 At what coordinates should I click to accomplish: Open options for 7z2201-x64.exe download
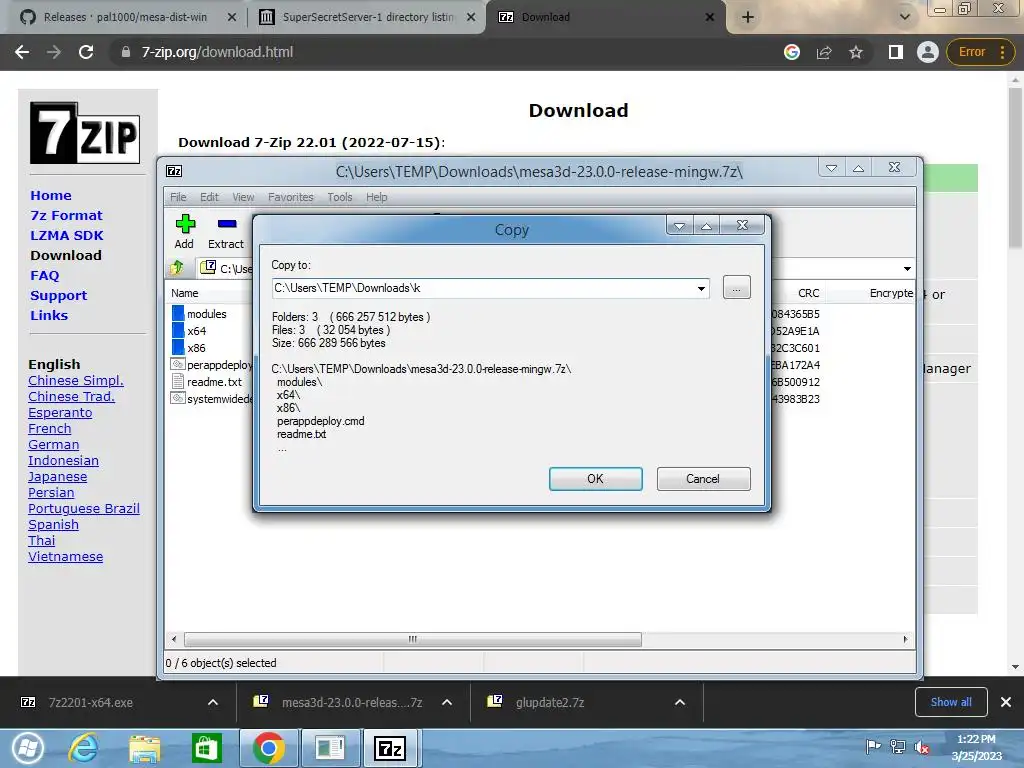point(213,702)
